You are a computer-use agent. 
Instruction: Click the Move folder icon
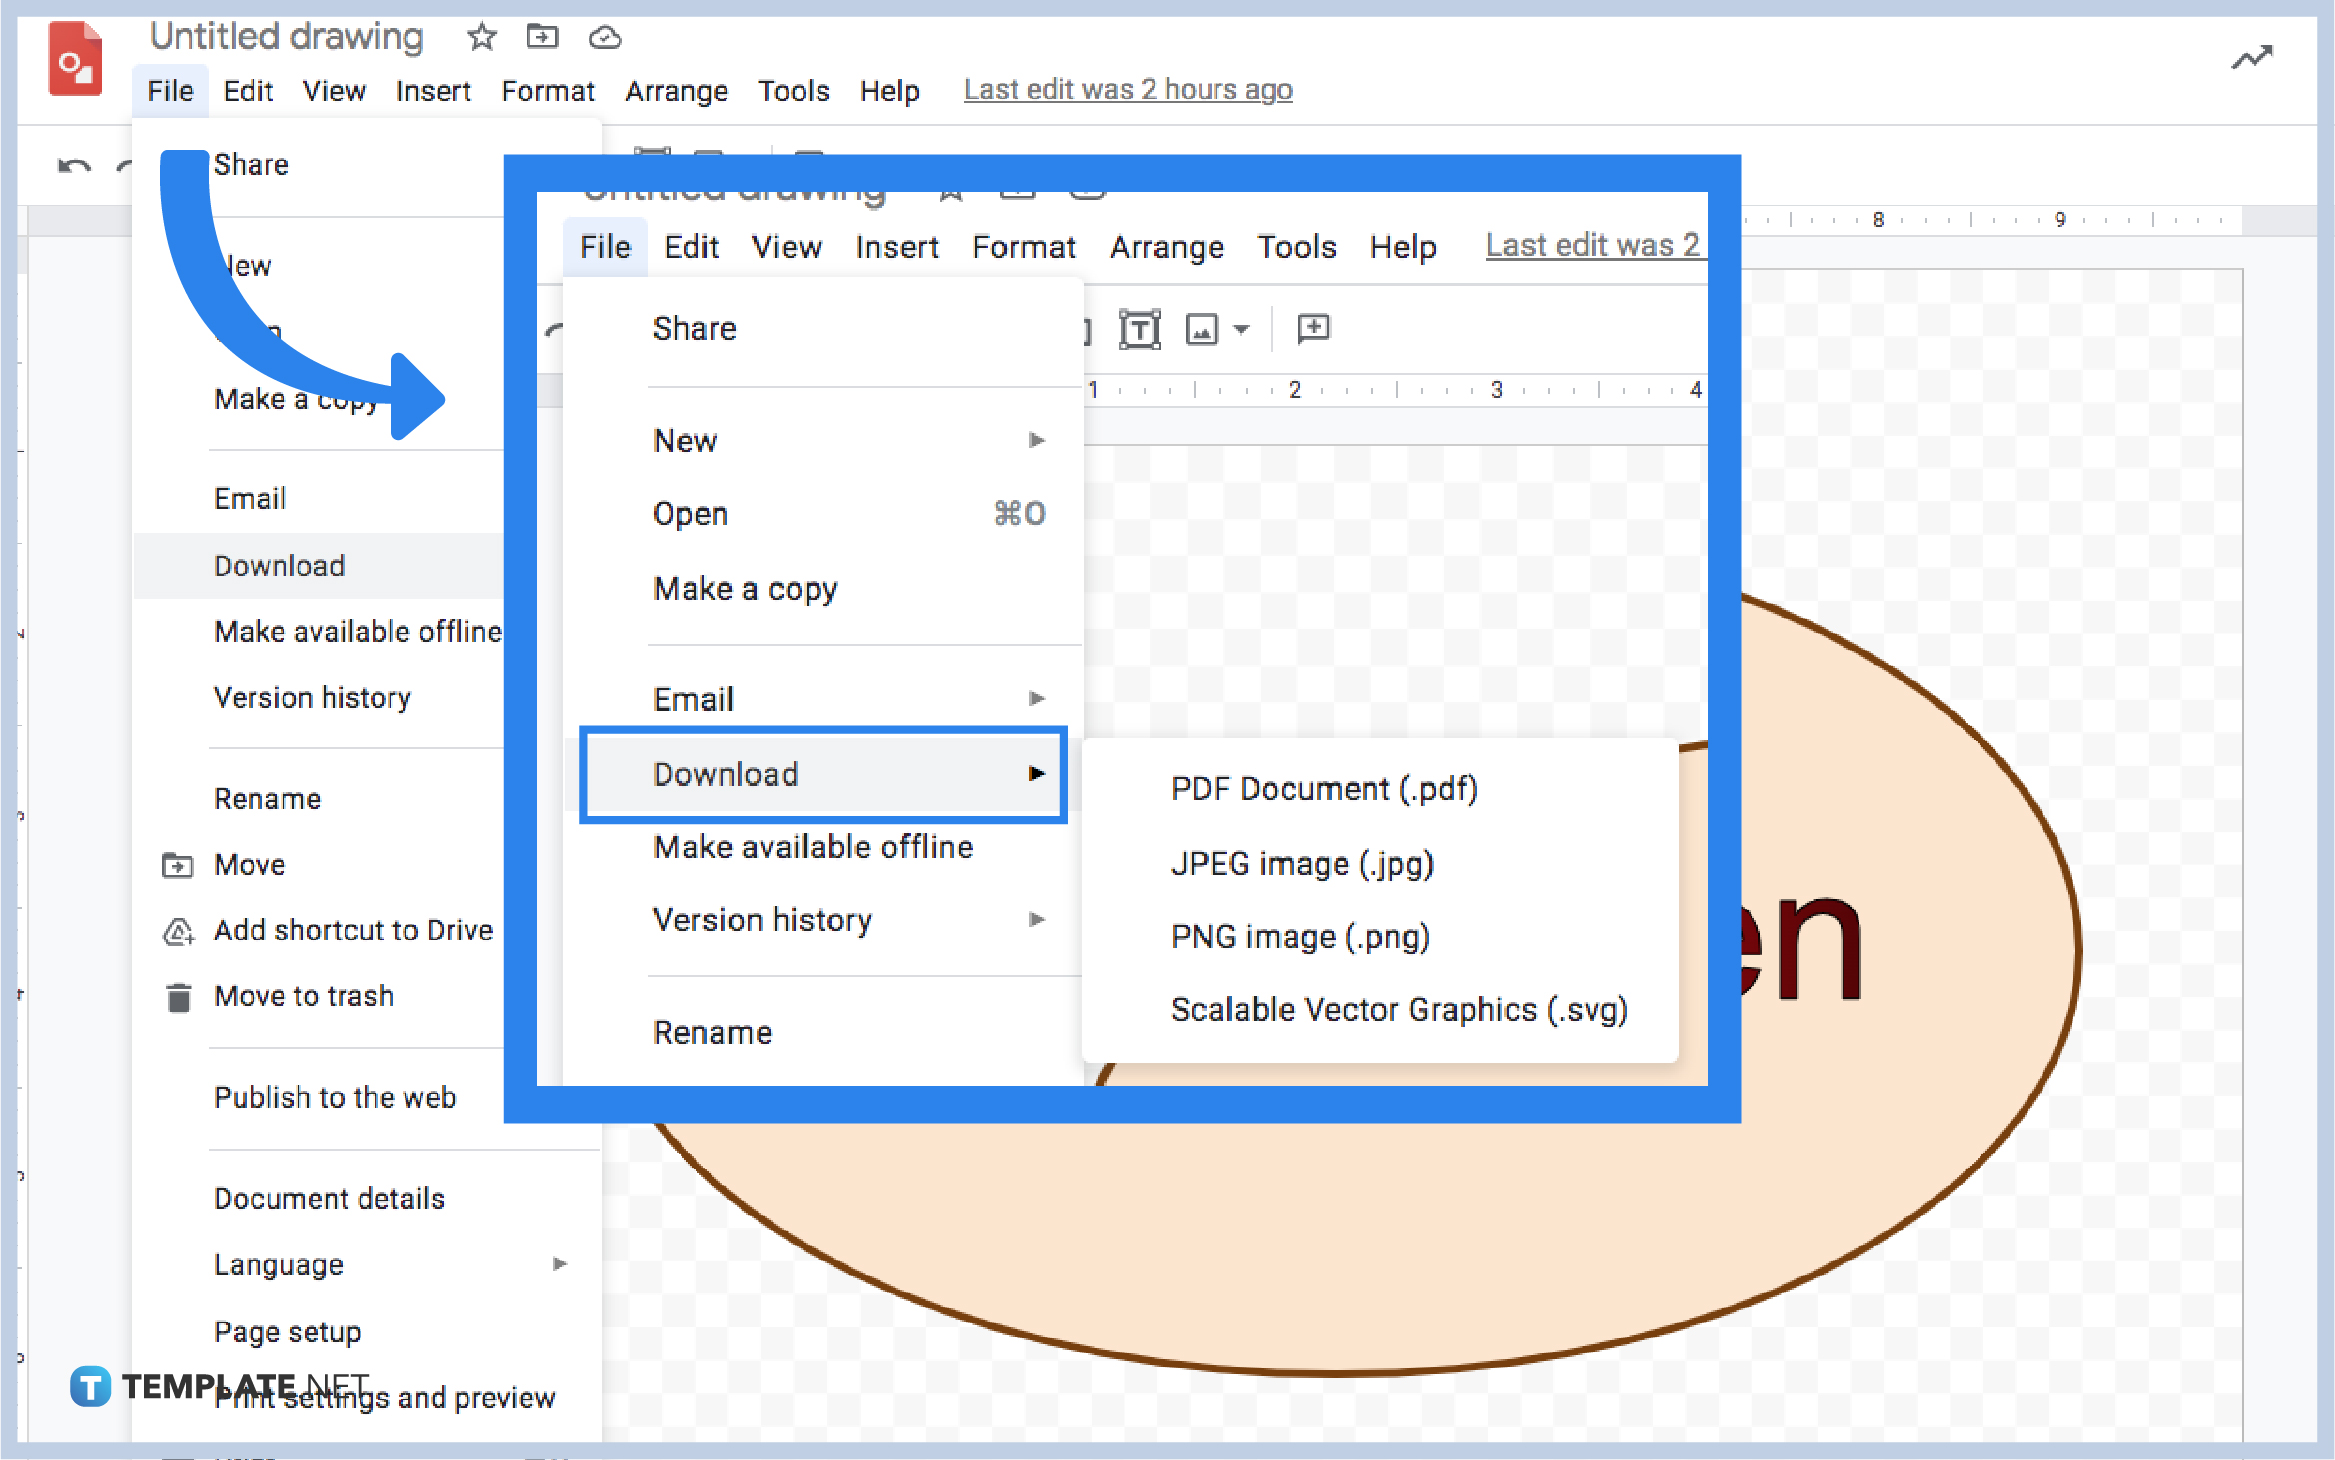180,863
